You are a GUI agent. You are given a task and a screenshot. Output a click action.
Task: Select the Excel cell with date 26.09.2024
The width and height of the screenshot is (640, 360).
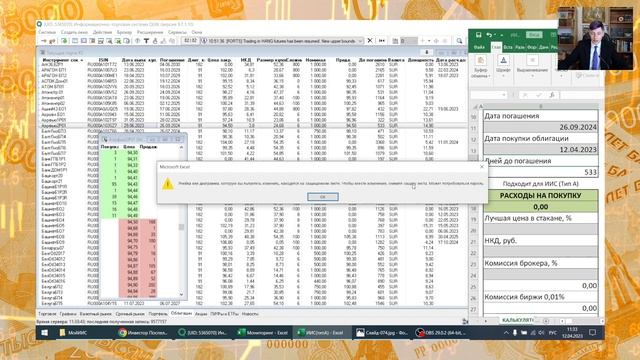pyautogui.click(x=541, y=127)
